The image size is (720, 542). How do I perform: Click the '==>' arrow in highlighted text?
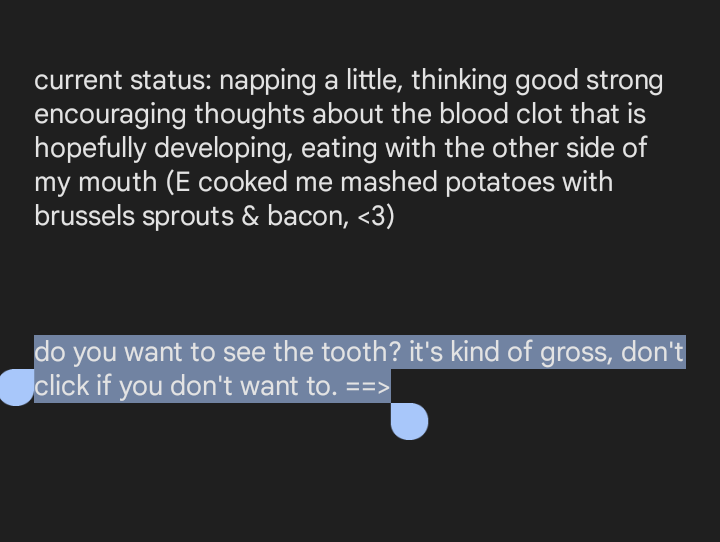368,386
